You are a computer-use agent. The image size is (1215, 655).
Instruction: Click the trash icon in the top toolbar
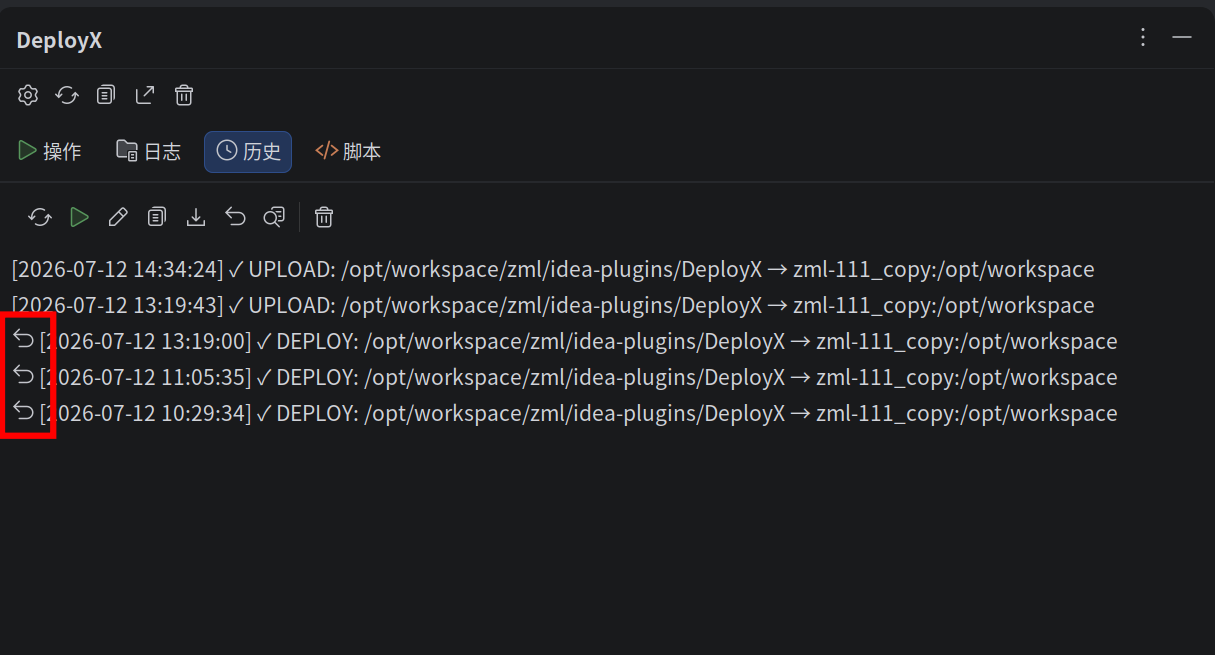click(184, 95)
